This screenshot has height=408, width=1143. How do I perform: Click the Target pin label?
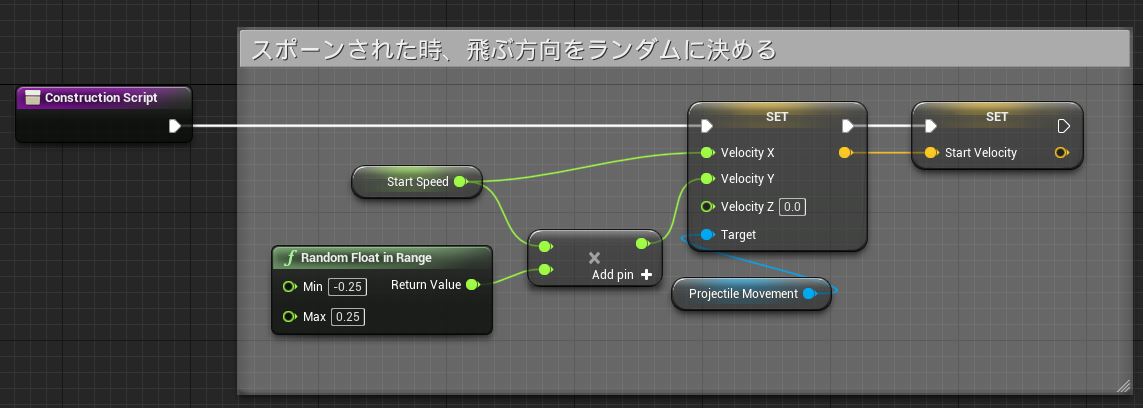click(x=738, y=235)
